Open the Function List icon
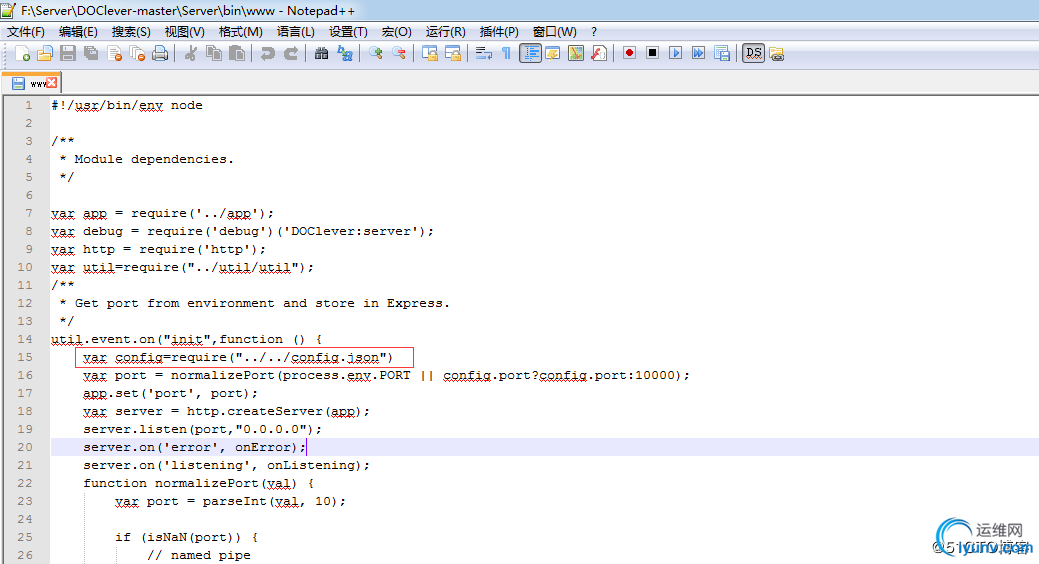1039x564 pixels. [x=599, y=54]
